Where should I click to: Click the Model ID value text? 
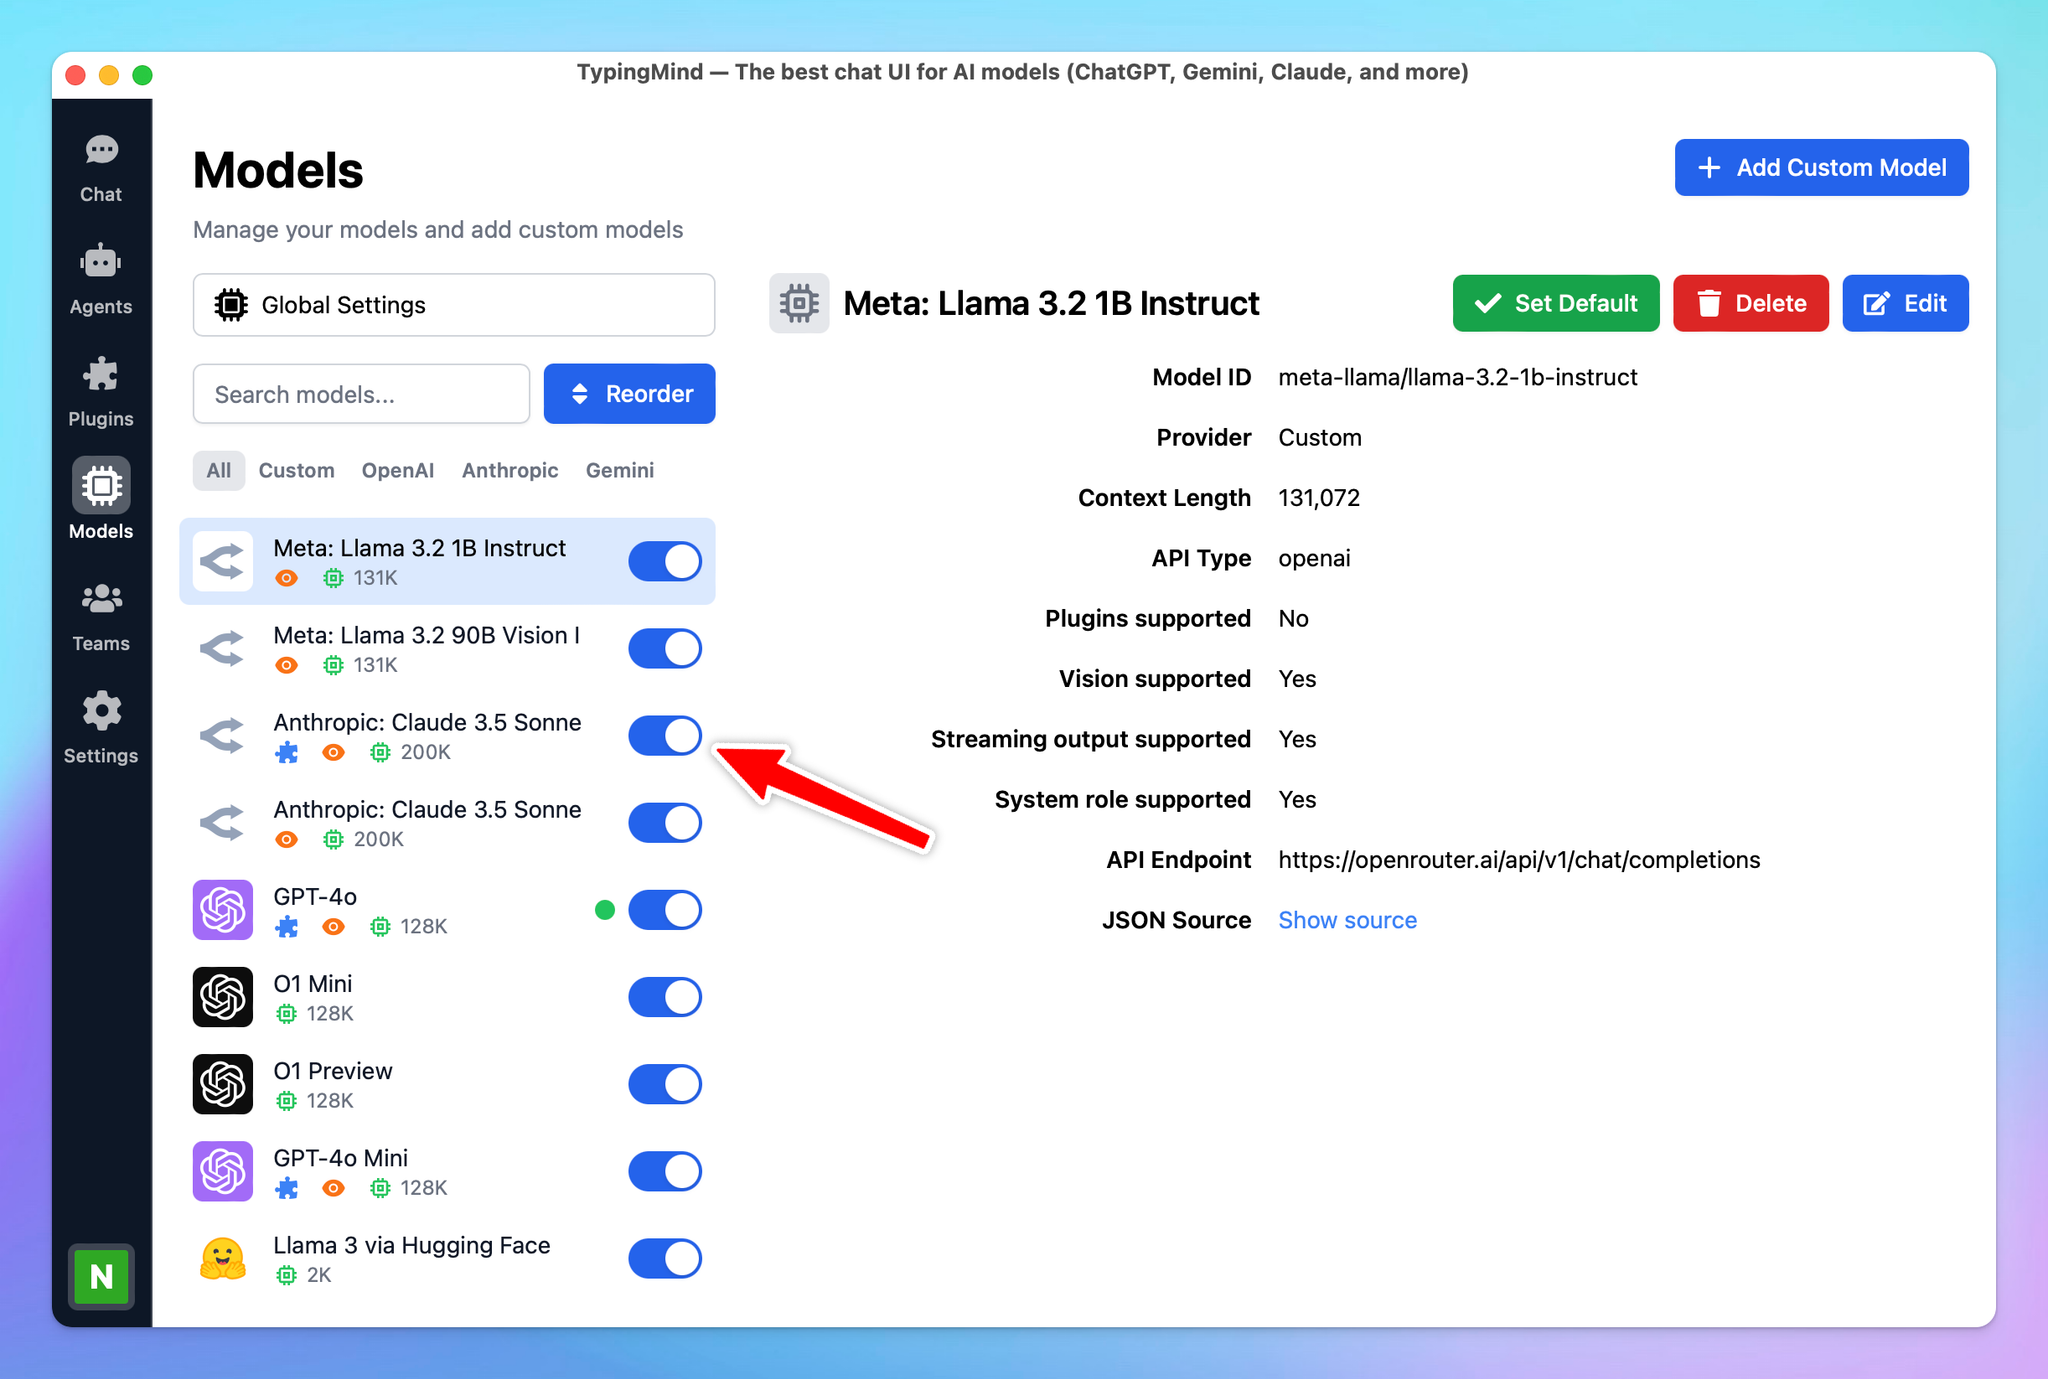[1458, 377]
